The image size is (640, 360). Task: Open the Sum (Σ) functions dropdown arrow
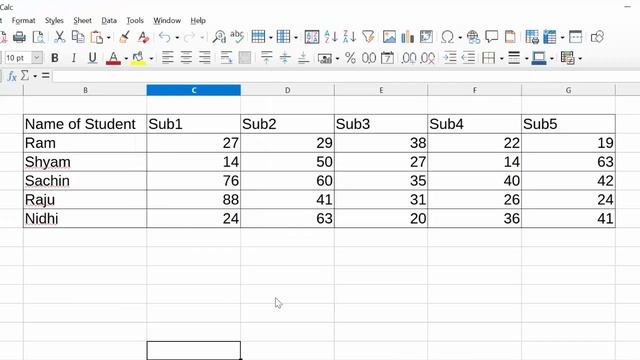click(x=35, y=76)
